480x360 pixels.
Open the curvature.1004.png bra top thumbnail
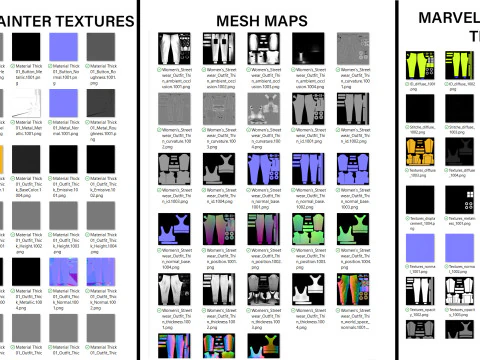(x=264, y=109)
